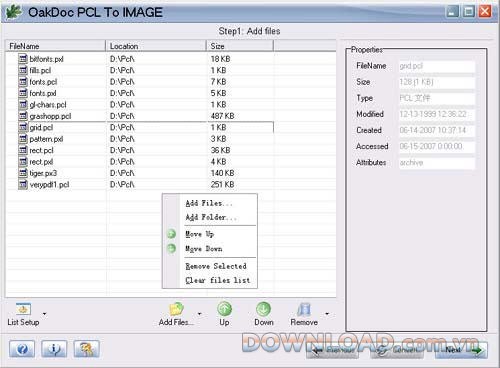Open the Add Files dropdown arrow
Image resolution: width=500 pixels, height=368 pixels.
coord(199,314)
